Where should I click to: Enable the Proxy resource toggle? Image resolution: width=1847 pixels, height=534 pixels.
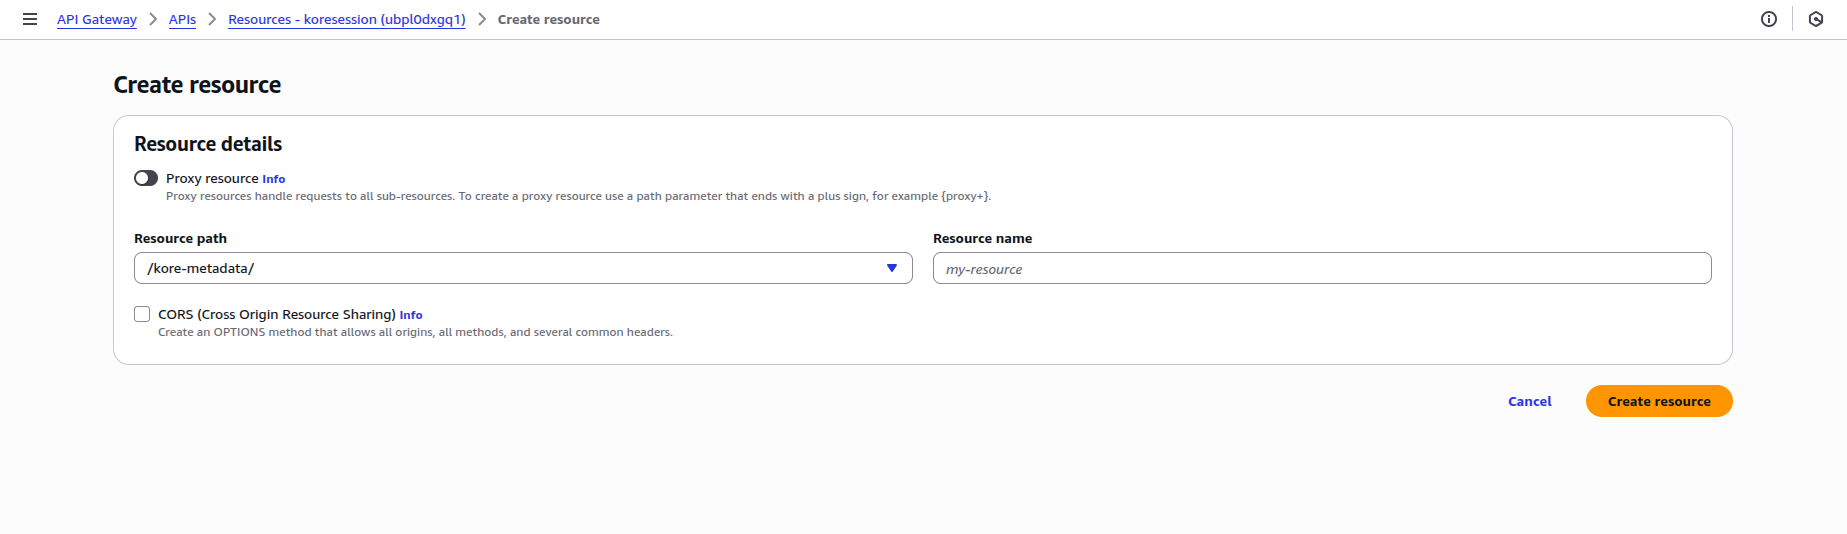[146, 178]
